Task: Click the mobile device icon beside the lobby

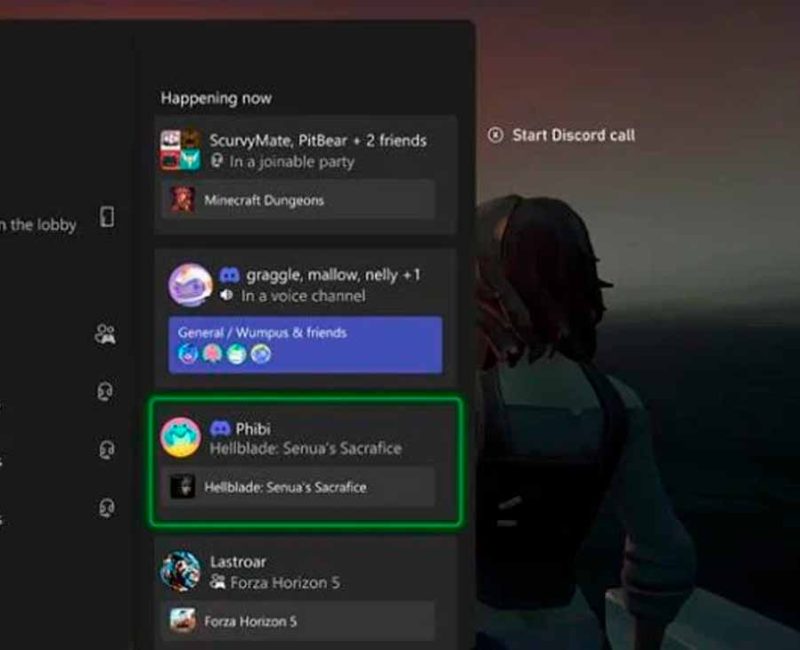Action: pos(107,217)
